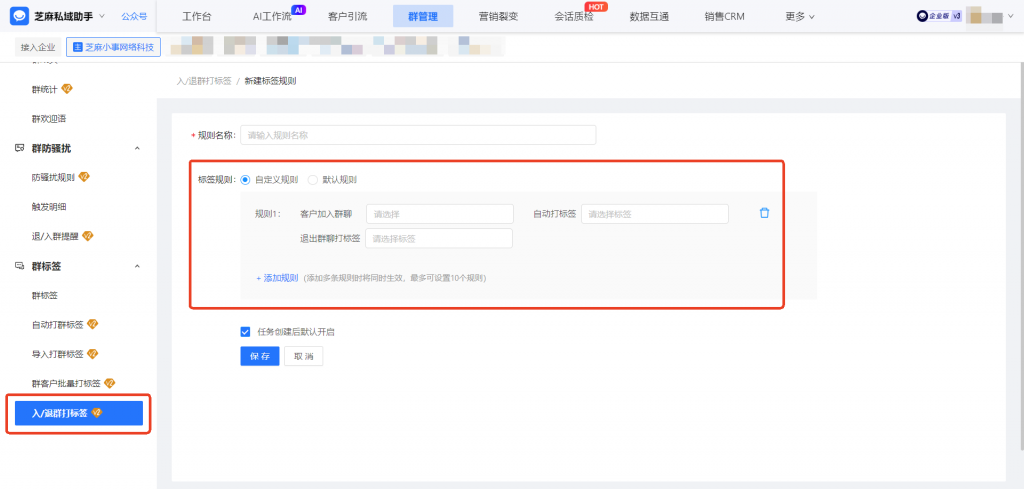Open the 自动打标签 tag selector
Viewport: 1024px width, 489px height.
tap(654, 214)
